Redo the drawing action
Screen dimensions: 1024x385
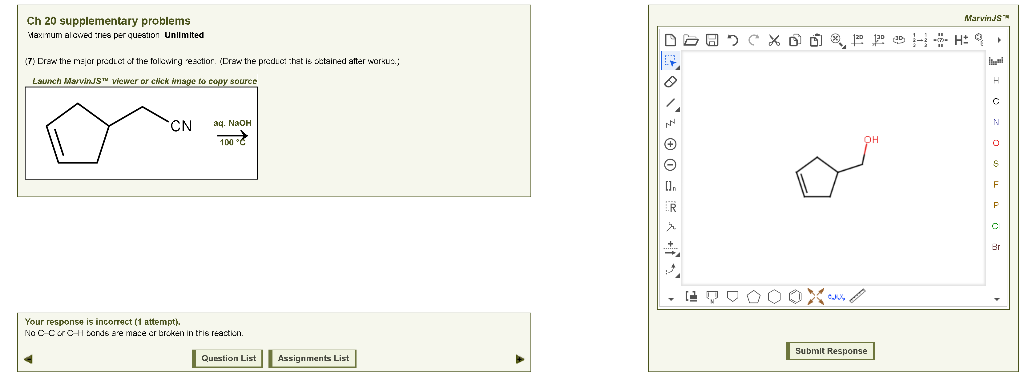tap(754, 40)
